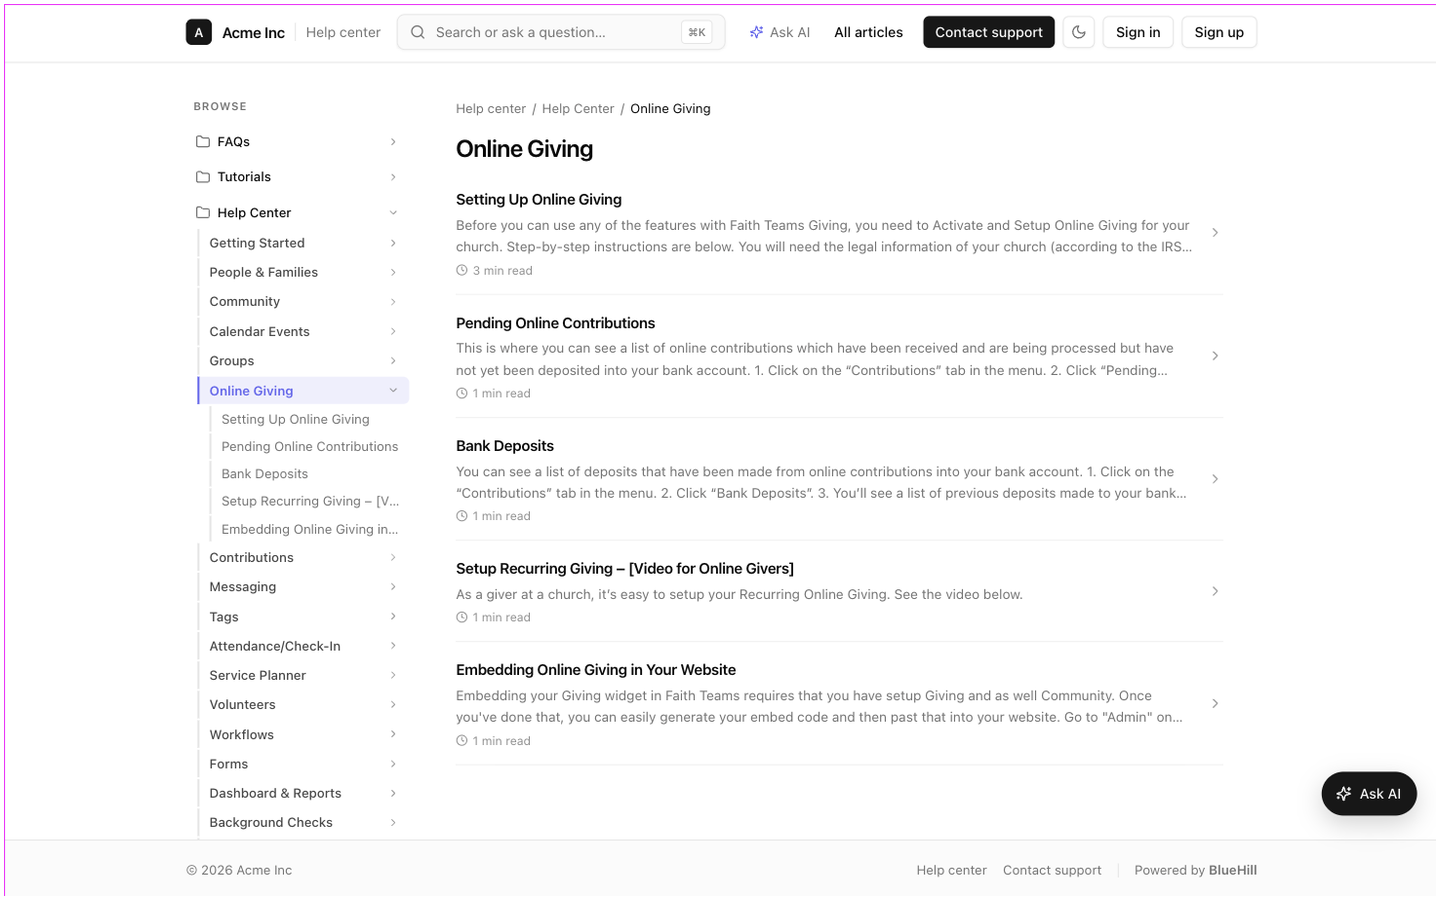The height and width of the screenshot is (900, 1440).
Task: Expand People & Families chevron
Action: 393,272
